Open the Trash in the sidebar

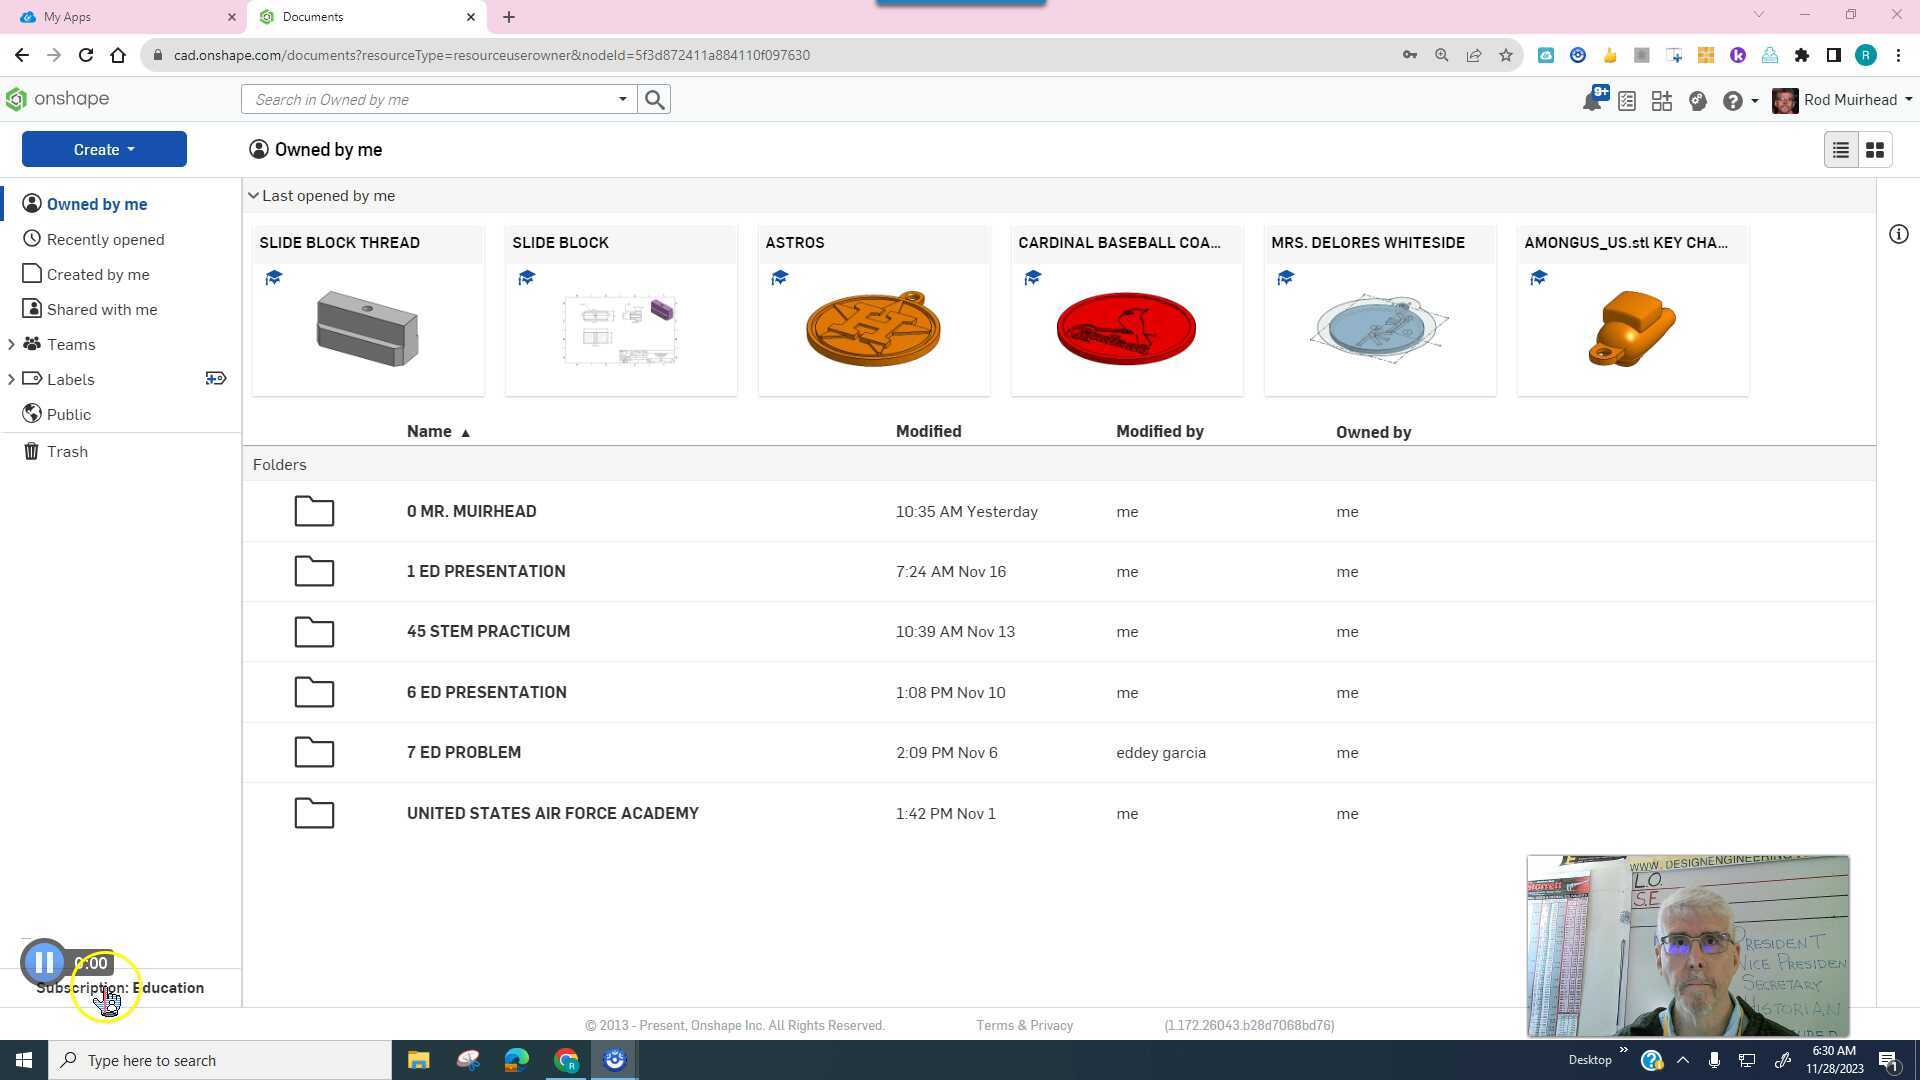(x=67, y=451)
